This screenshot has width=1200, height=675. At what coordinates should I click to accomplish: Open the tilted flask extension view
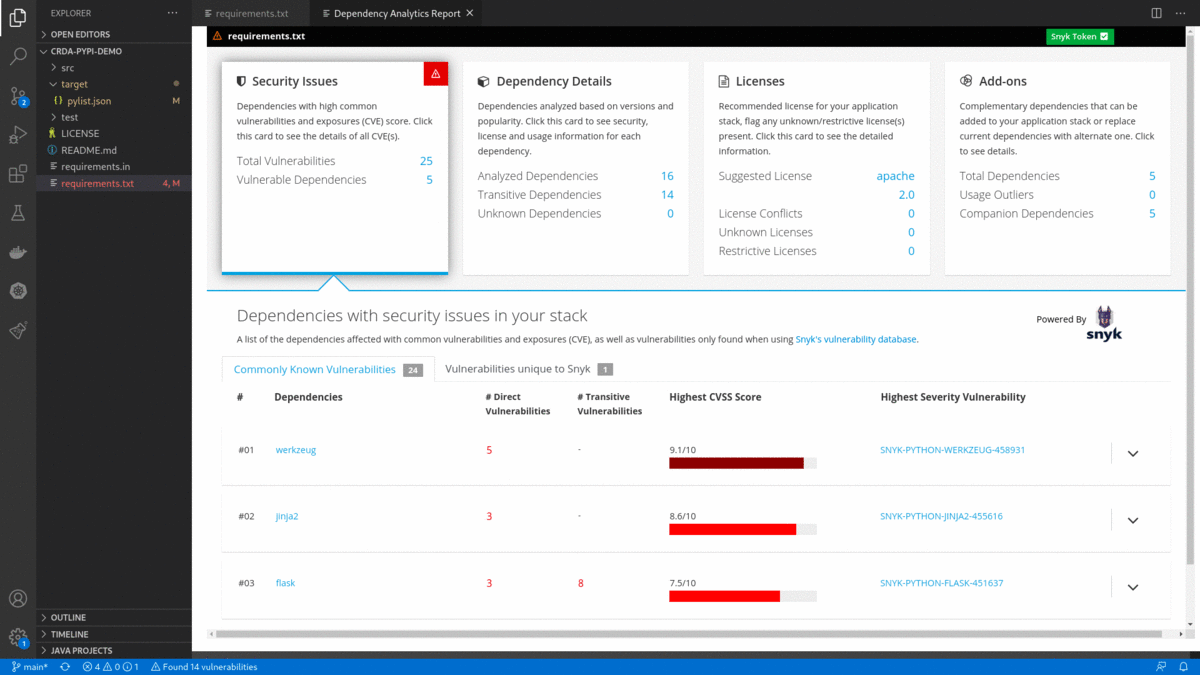click(17, 330)
